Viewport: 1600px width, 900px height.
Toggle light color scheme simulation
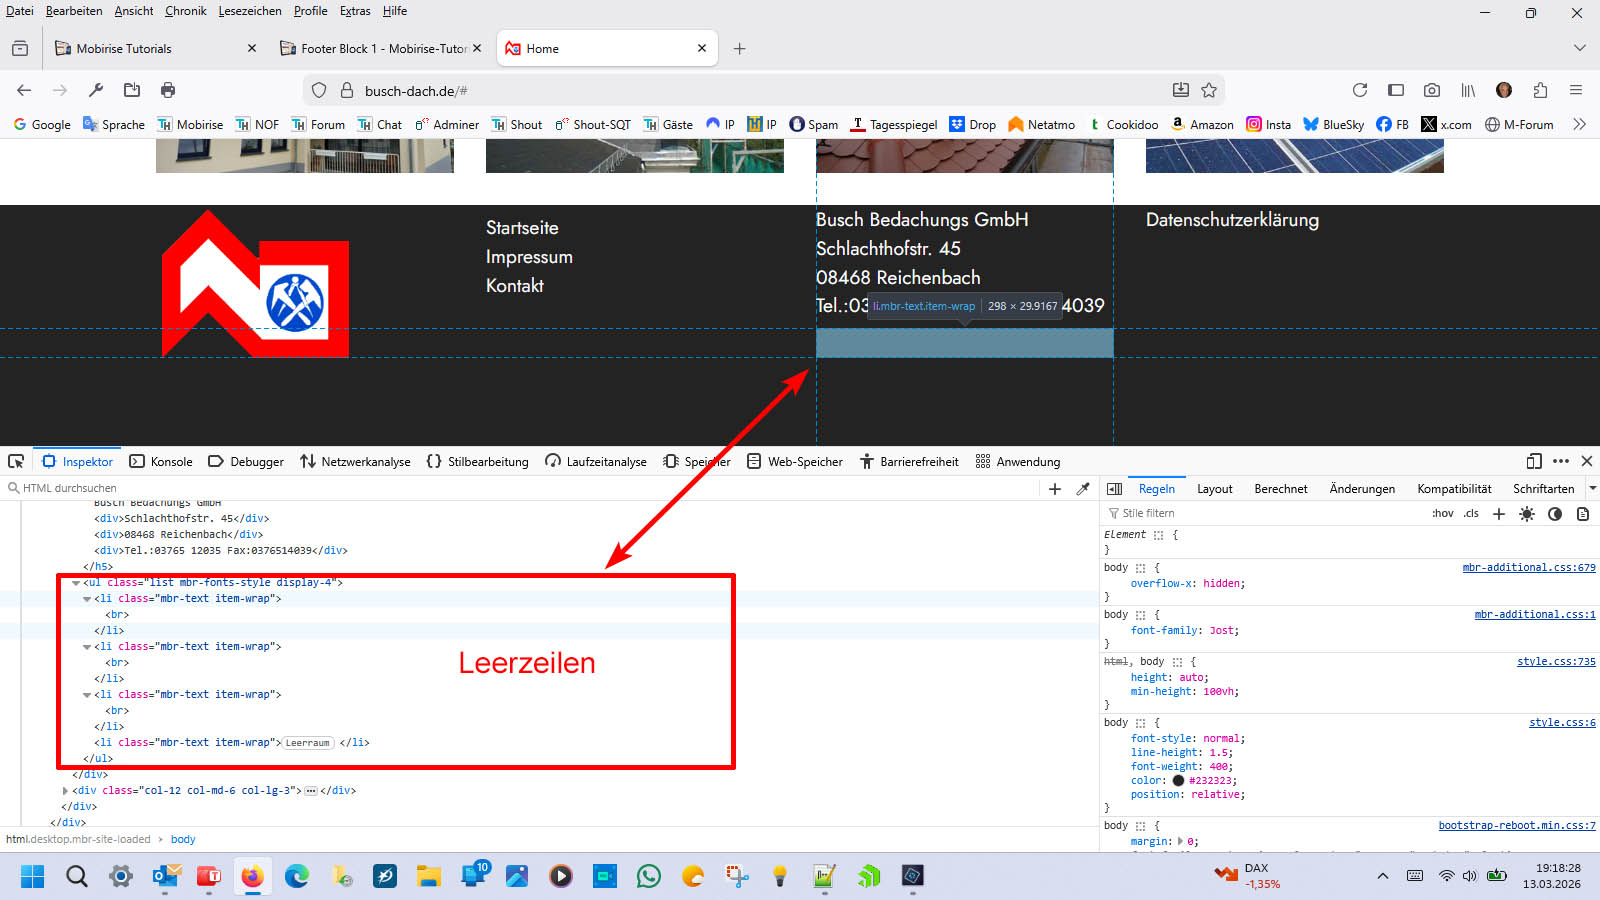[x=1526, y=514]
